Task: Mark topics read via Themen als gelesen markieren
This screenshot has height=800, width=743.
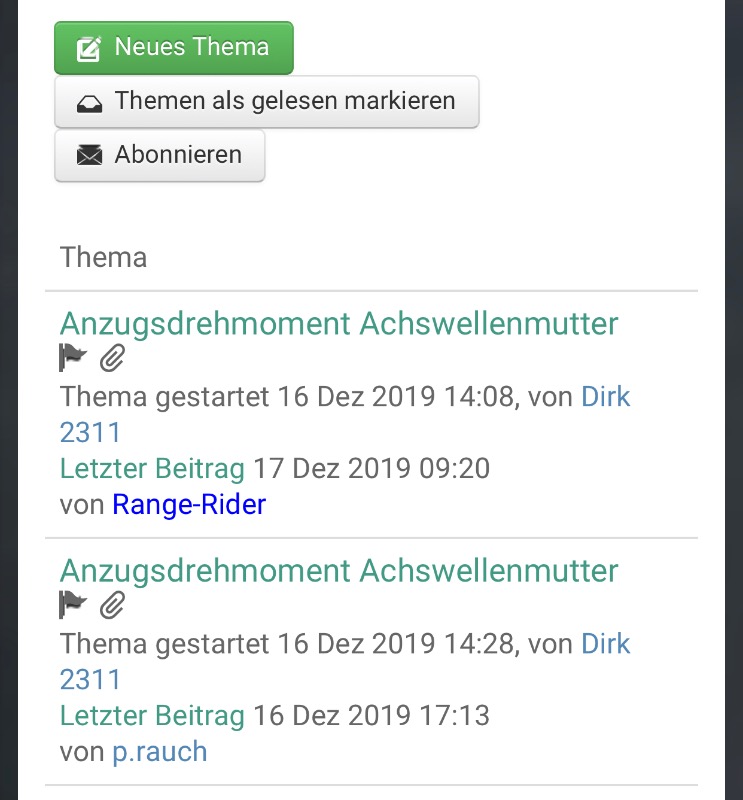Action: [266, 101]
